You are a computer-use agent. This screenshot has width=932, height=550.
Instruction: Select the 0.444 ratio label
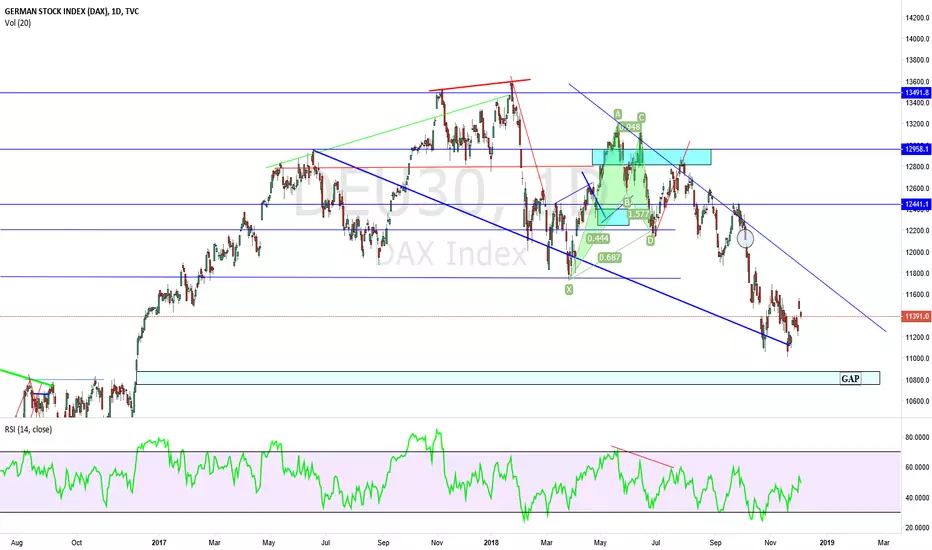pos(597,238)
